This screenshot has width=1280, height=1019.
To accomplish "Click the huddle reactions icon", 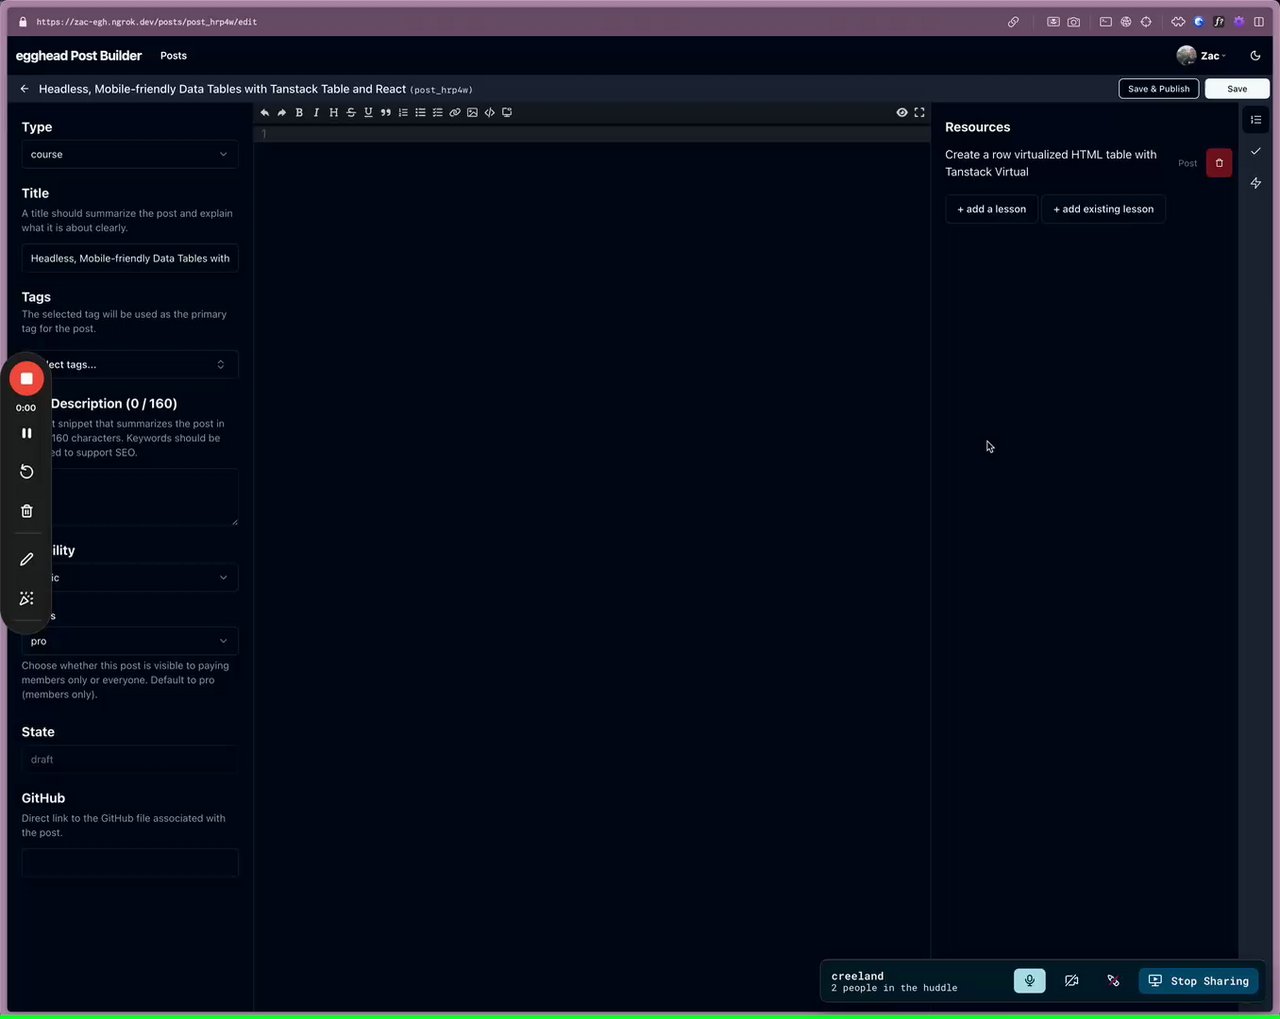I will pyautogui.click(x=1113, y=981).
